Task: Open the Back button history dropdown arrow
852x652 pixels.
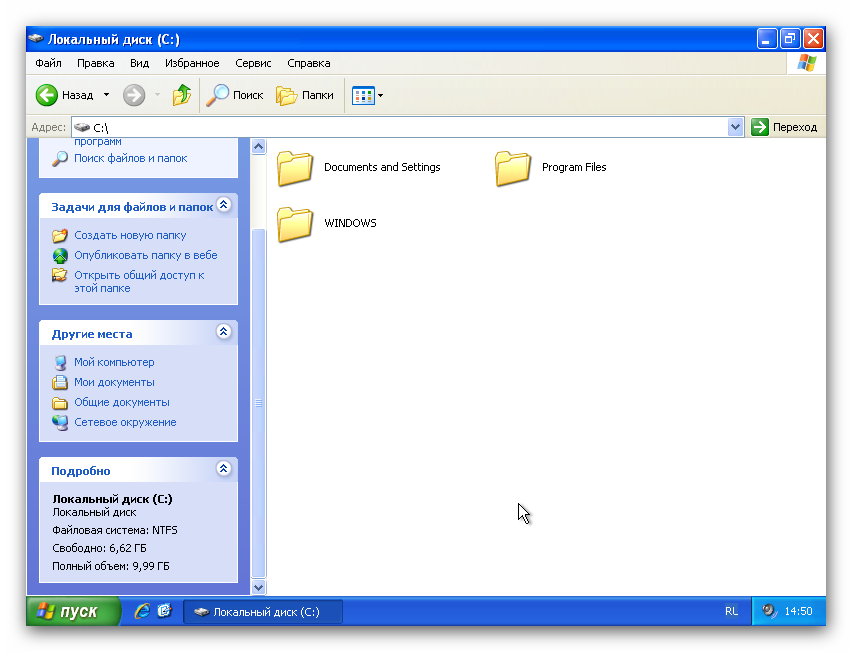Action: tap(106, 95)
